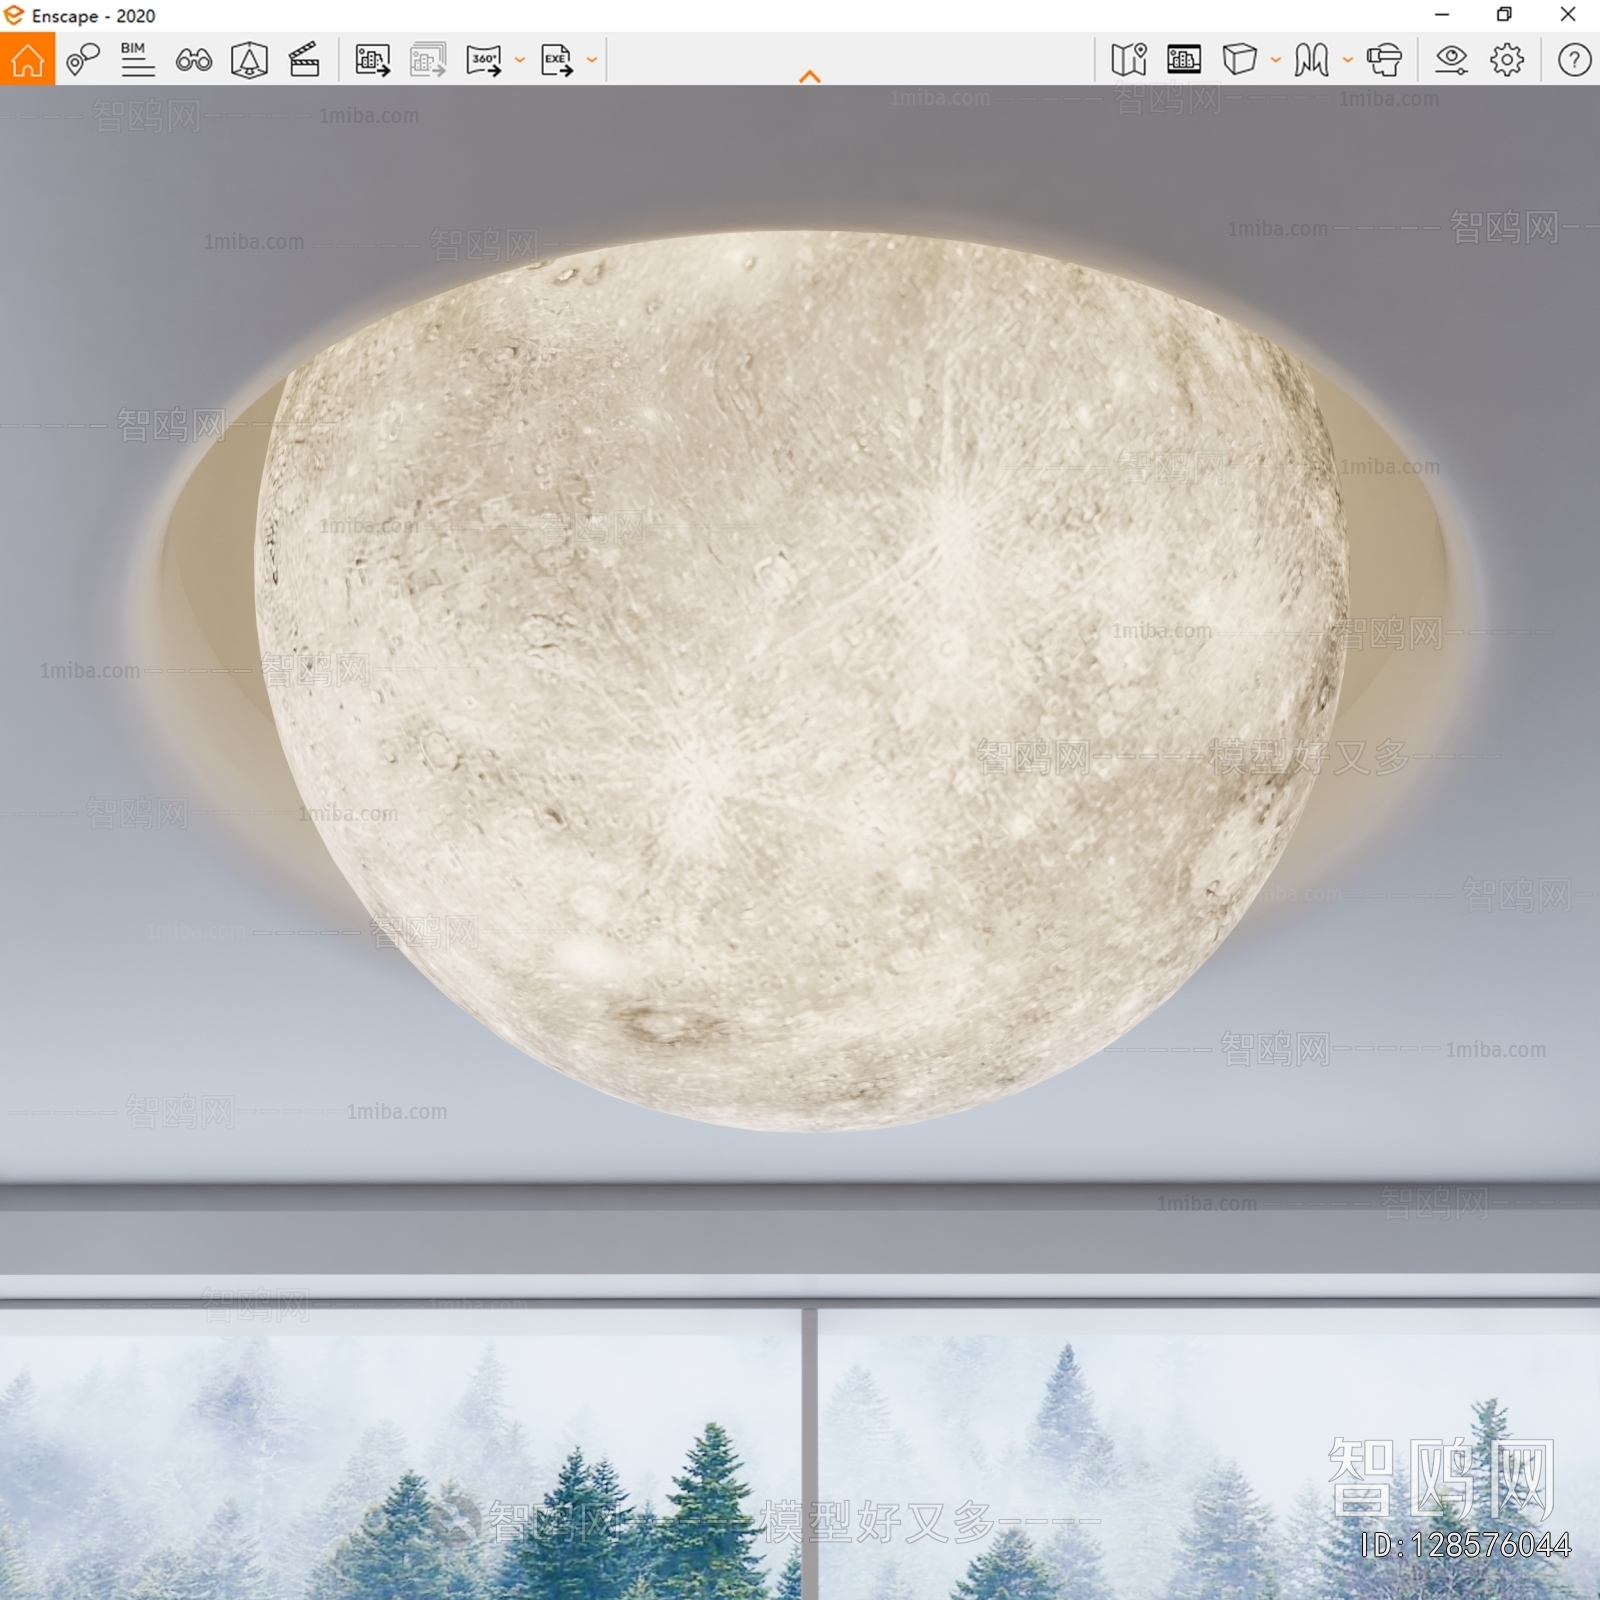Click the orange Home button
1600x1600 pixels.
coord(27,59)
